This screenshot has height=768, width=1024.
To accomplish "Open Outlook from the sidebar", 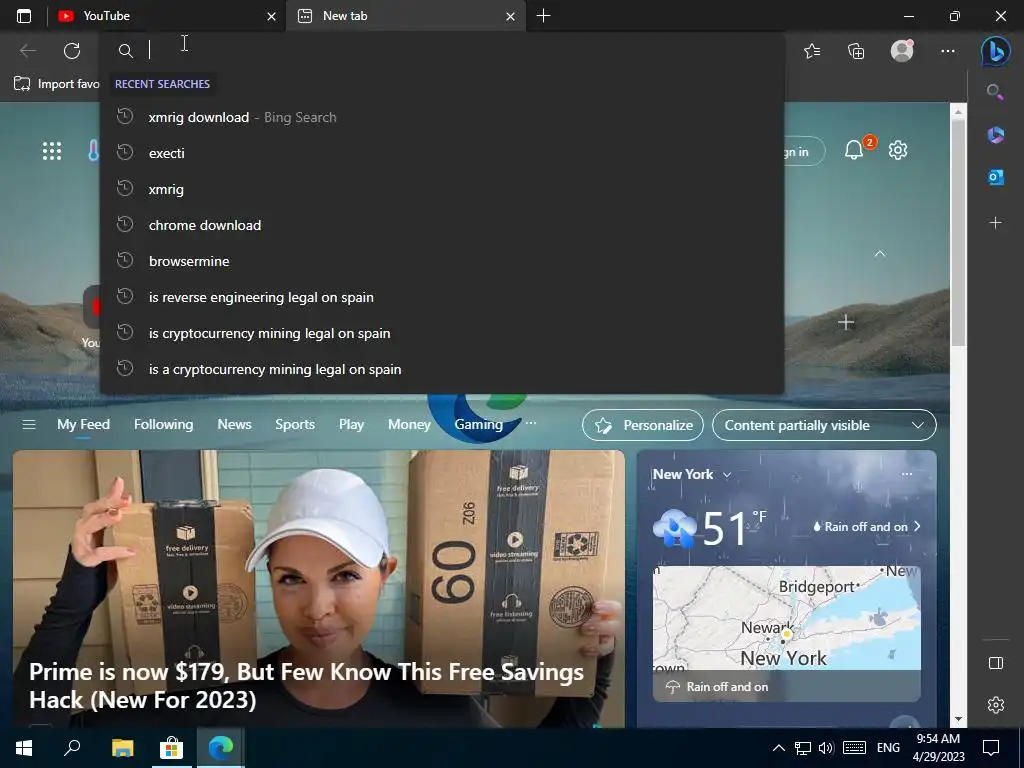I will pyautogui.click(x=995, y=177).
